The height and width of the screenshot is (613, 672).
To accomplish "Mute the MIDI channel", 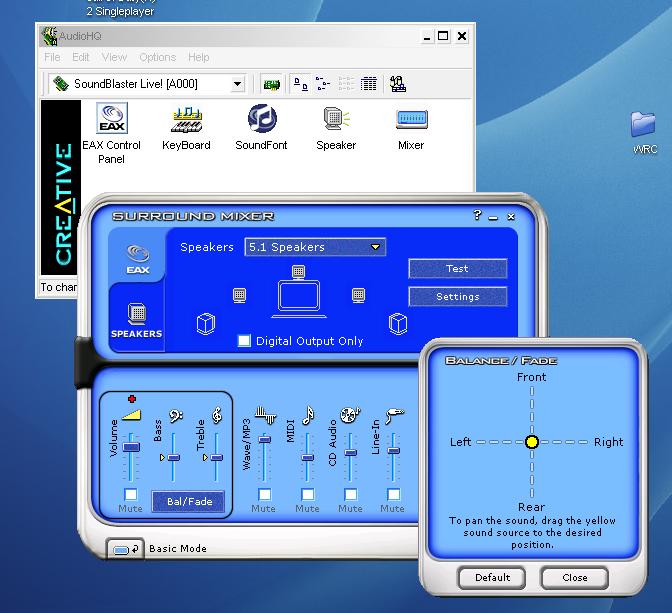I will coord(307,494).
